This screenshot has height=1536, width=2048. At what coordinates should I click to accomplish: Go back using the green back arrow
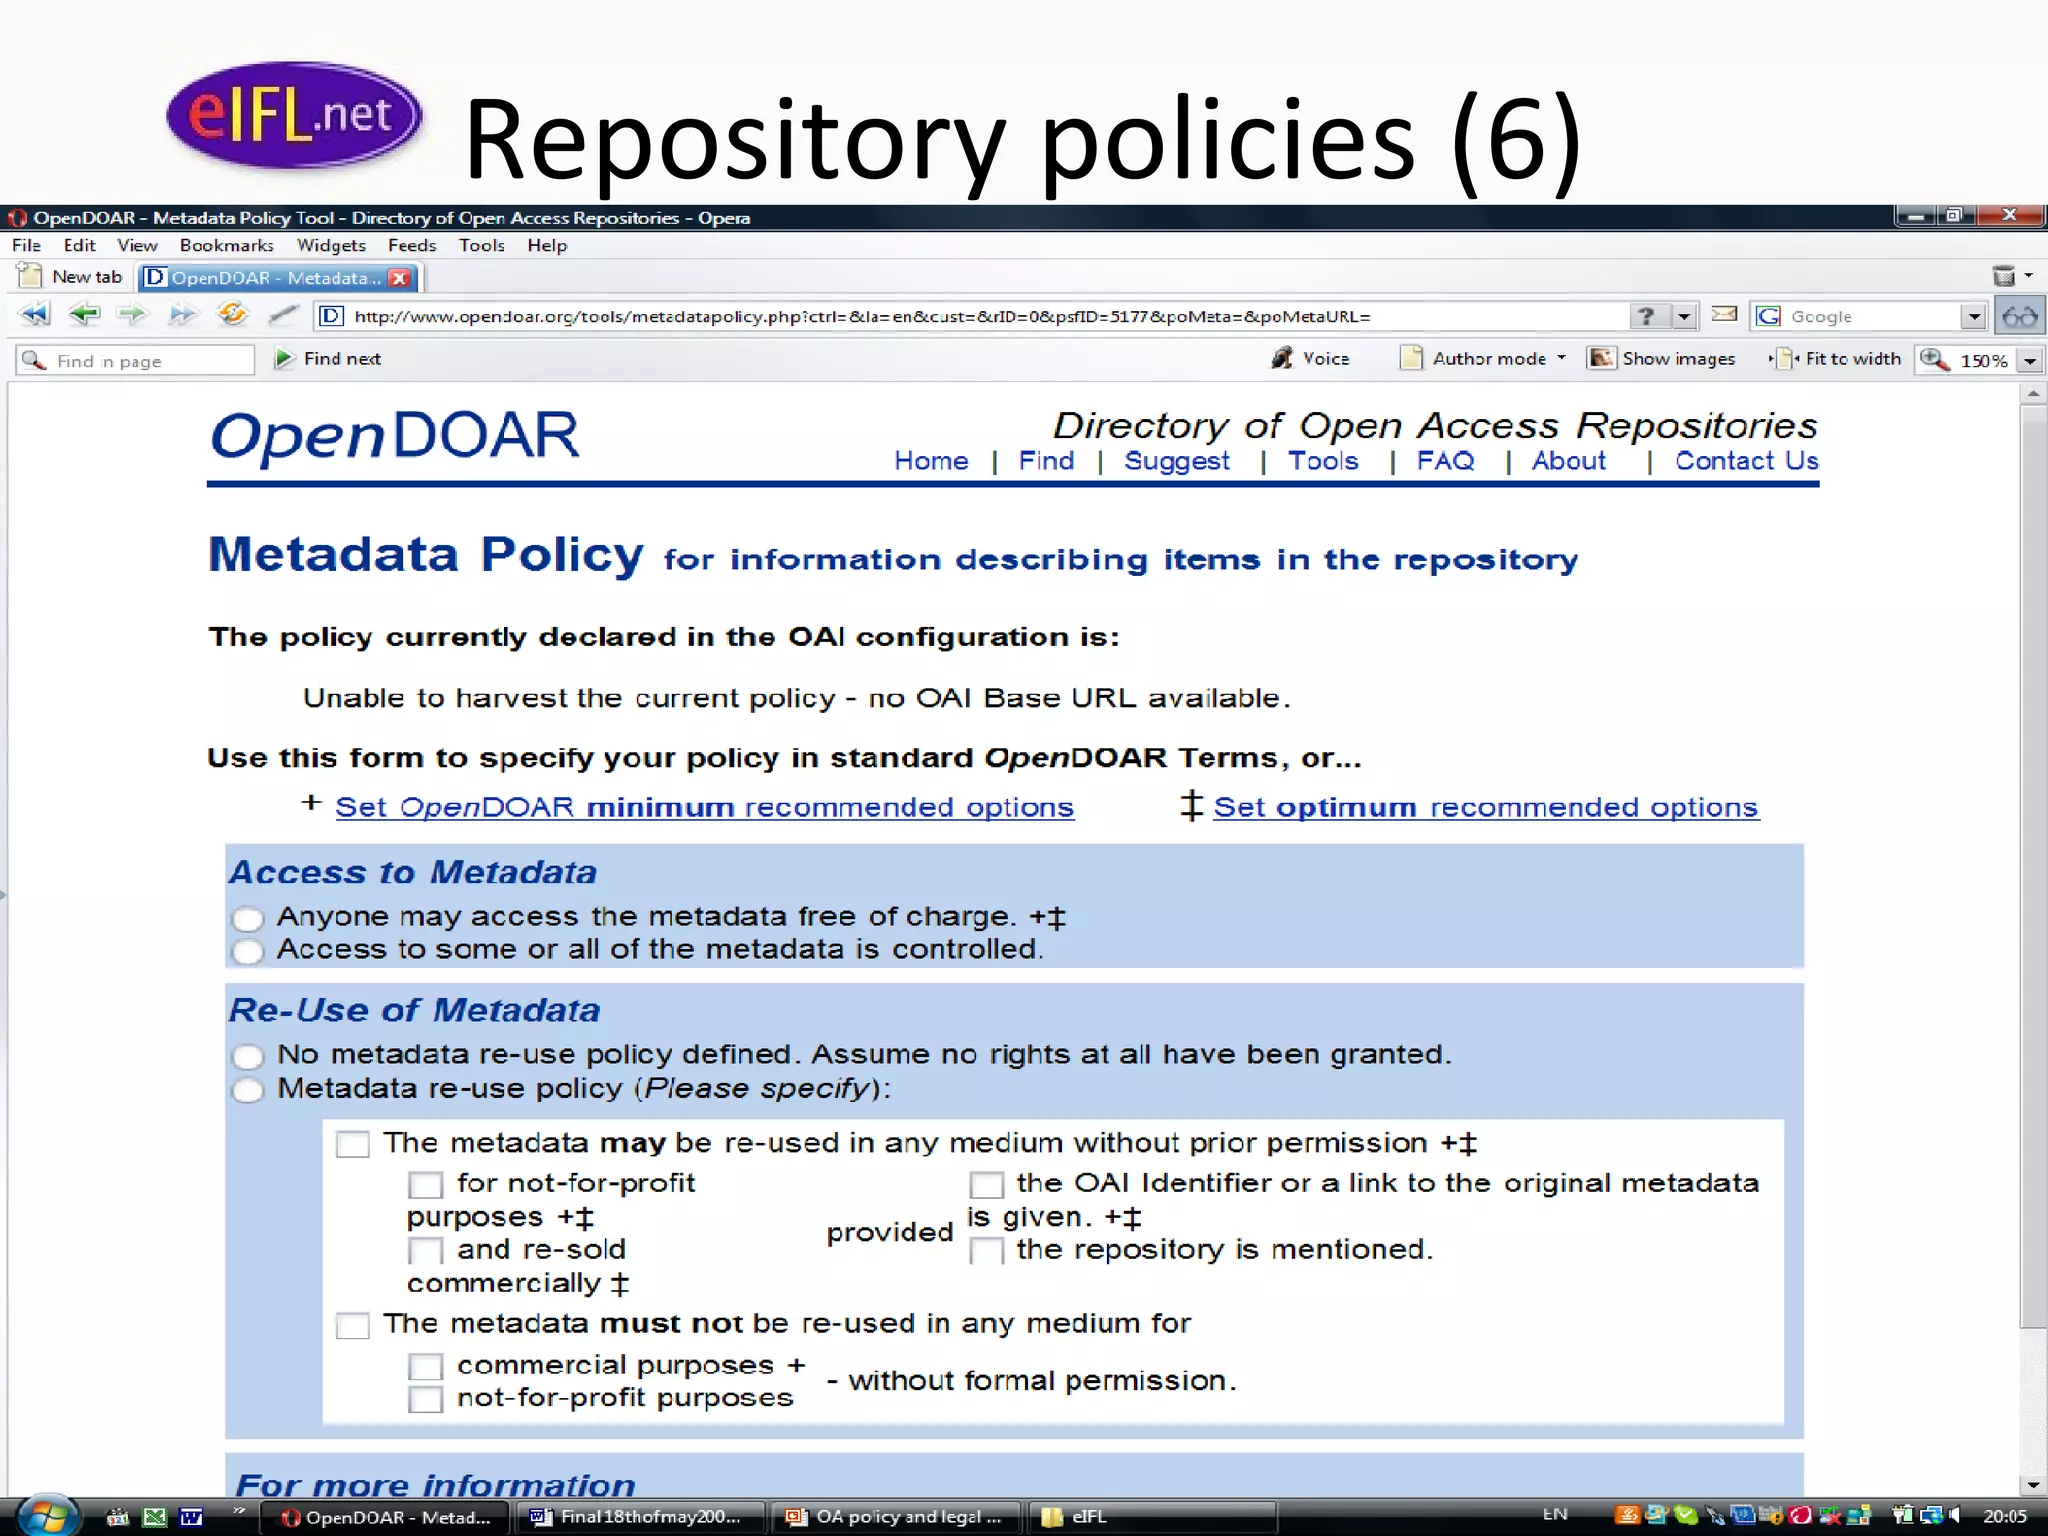(85, 315)
